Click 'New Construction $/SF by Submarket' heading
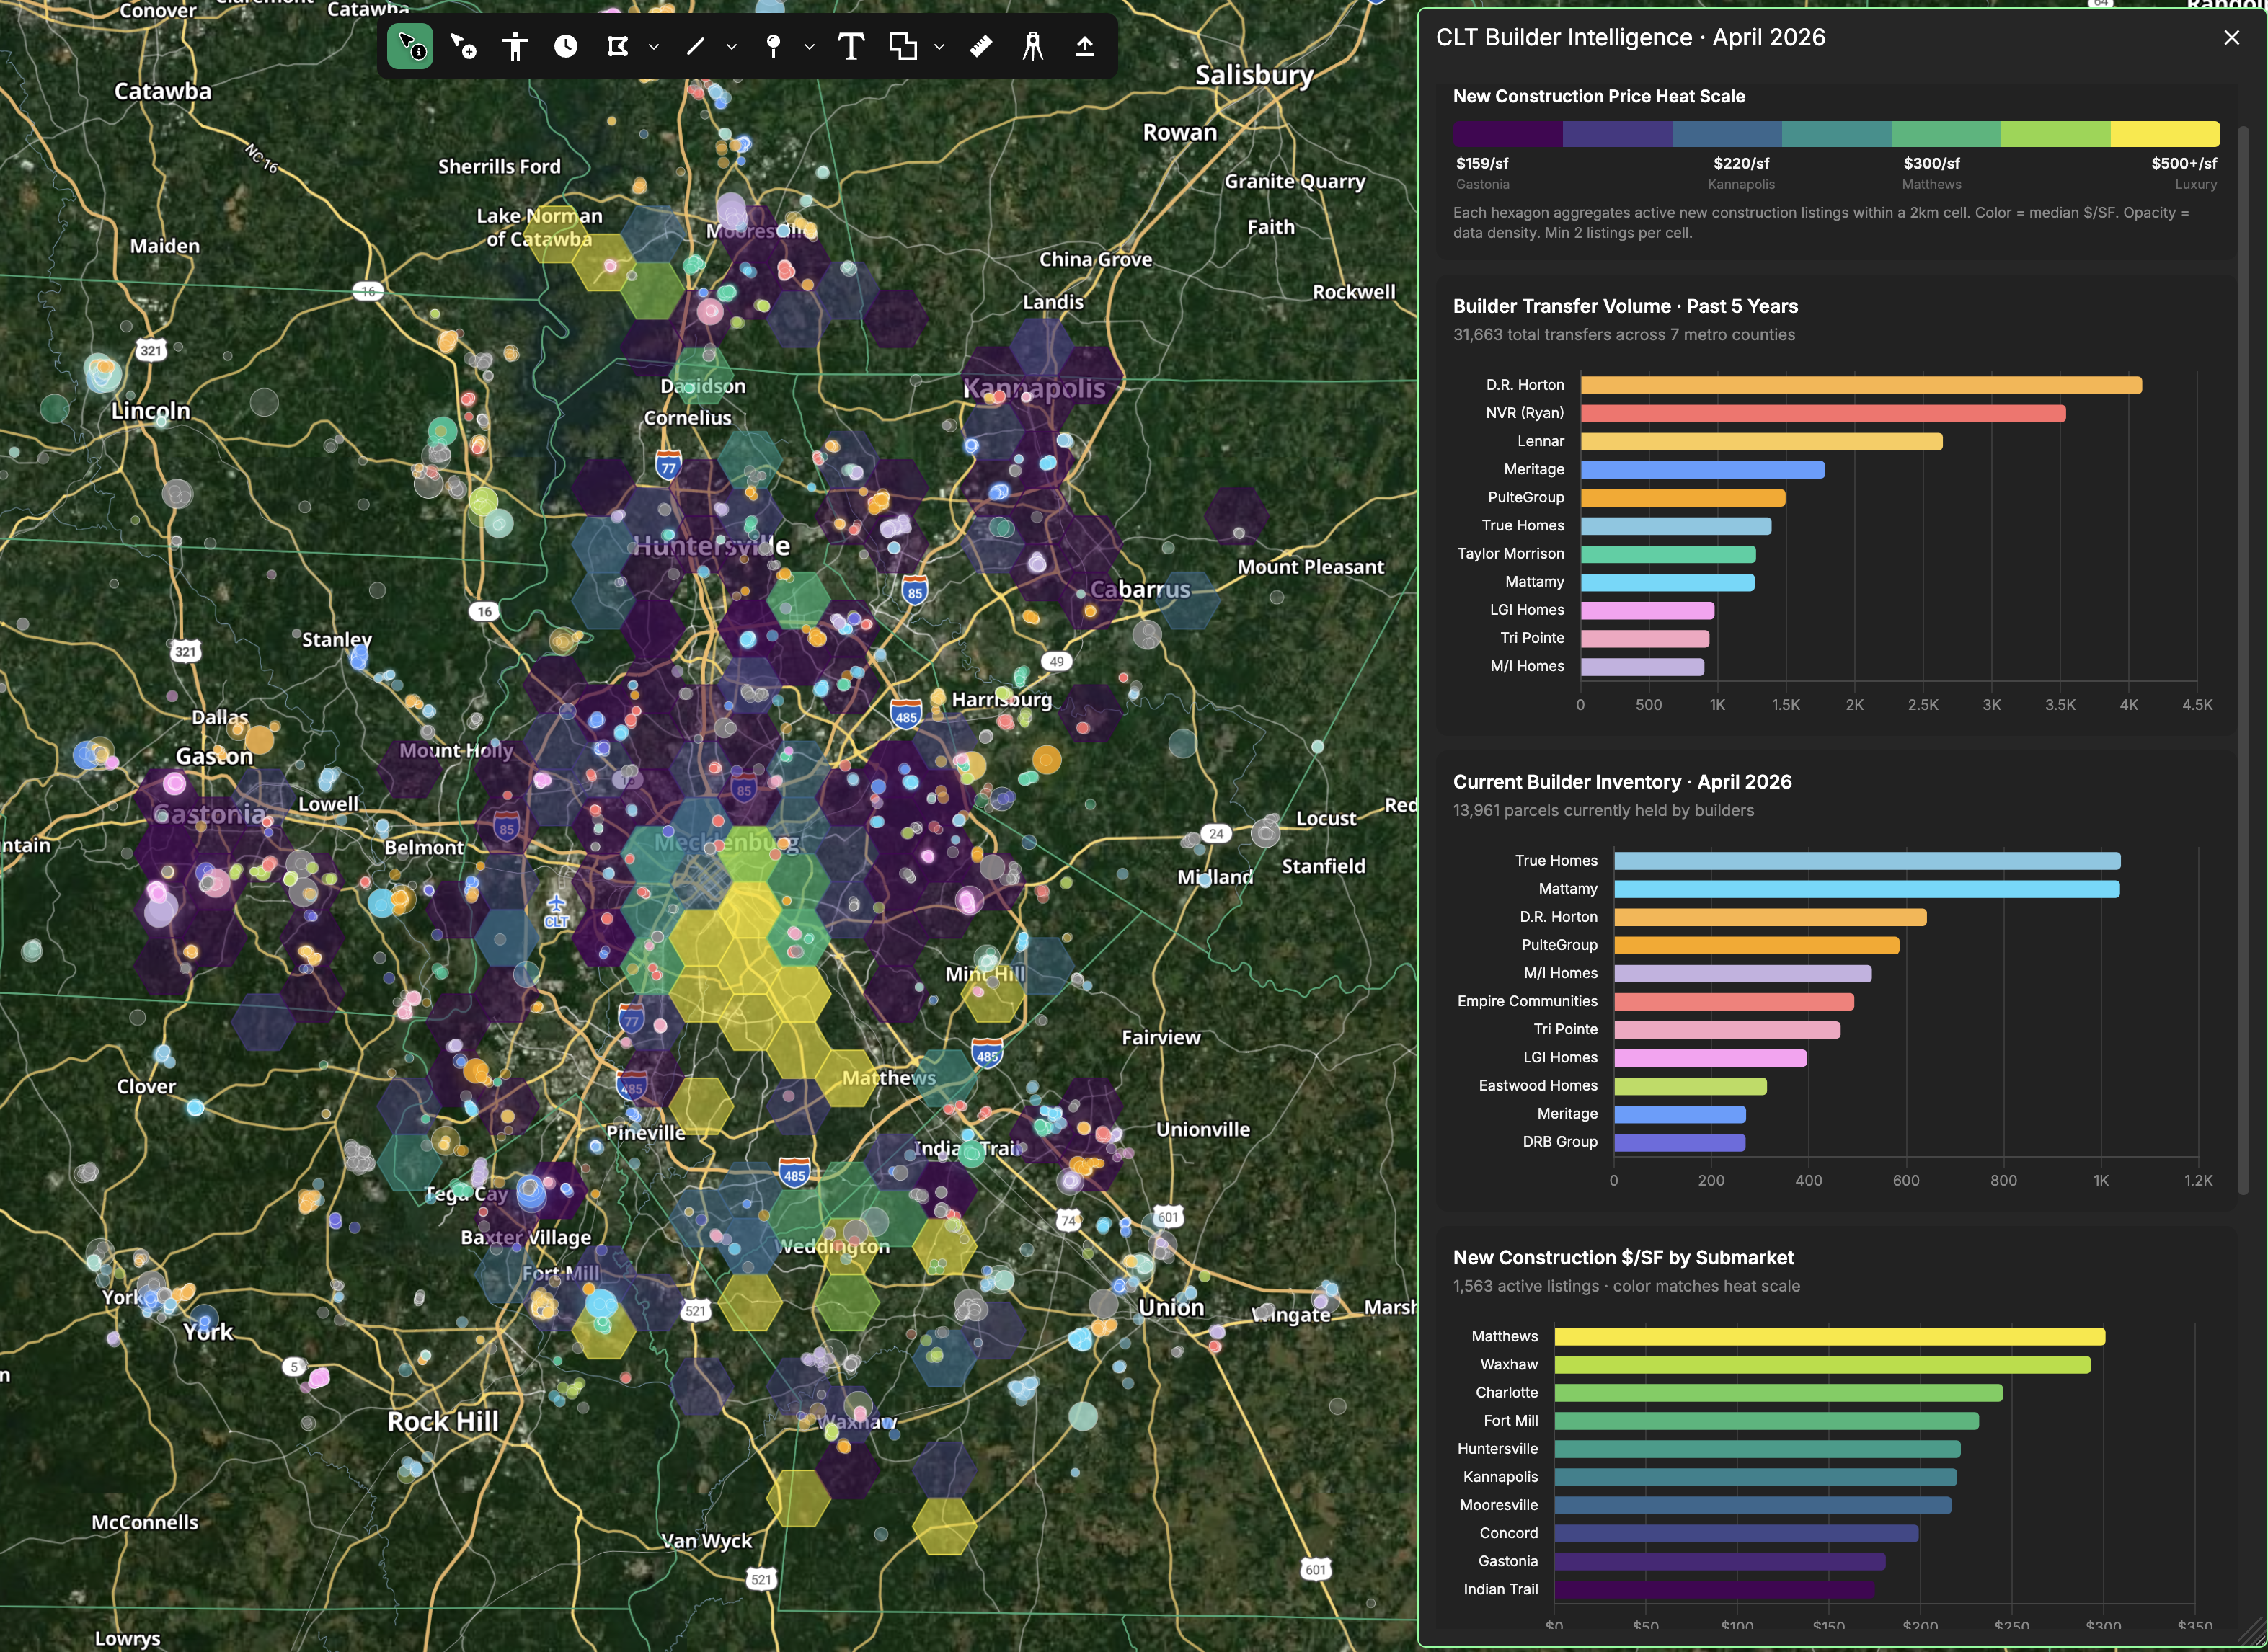The width and height of the screenshot is (2268, 1652). pos(1623,1258)
